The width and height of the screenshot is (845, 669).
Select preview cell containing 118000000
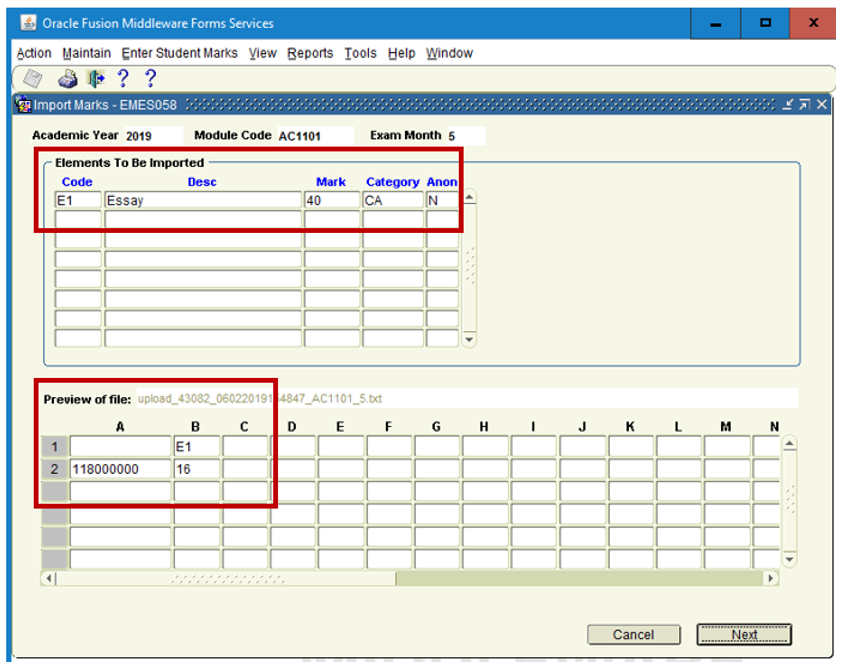[x=120, y=469]
